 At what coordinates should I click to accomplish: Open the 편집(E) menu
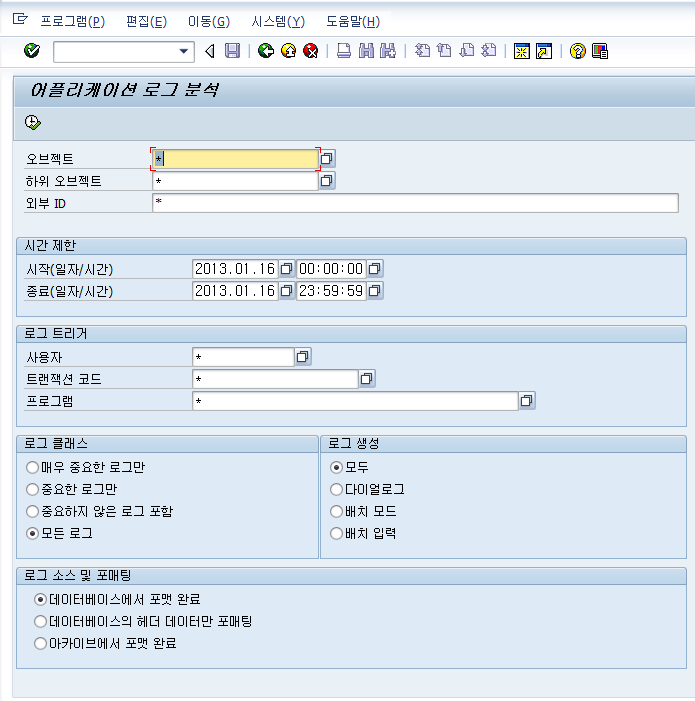click(x=146, y=21)
